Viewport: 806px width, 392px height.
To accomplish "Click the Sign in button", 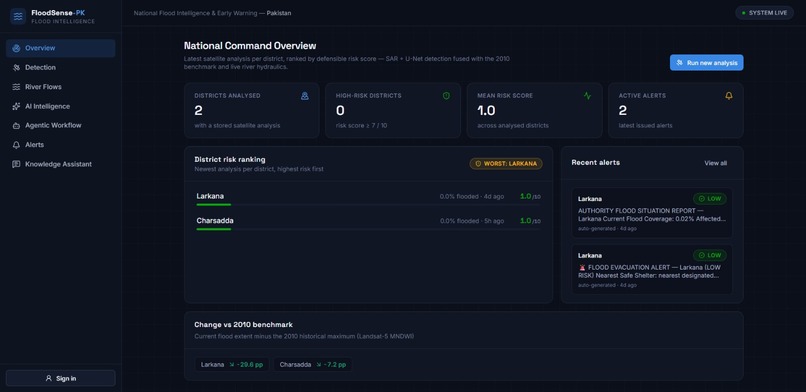I will (61, 379).
